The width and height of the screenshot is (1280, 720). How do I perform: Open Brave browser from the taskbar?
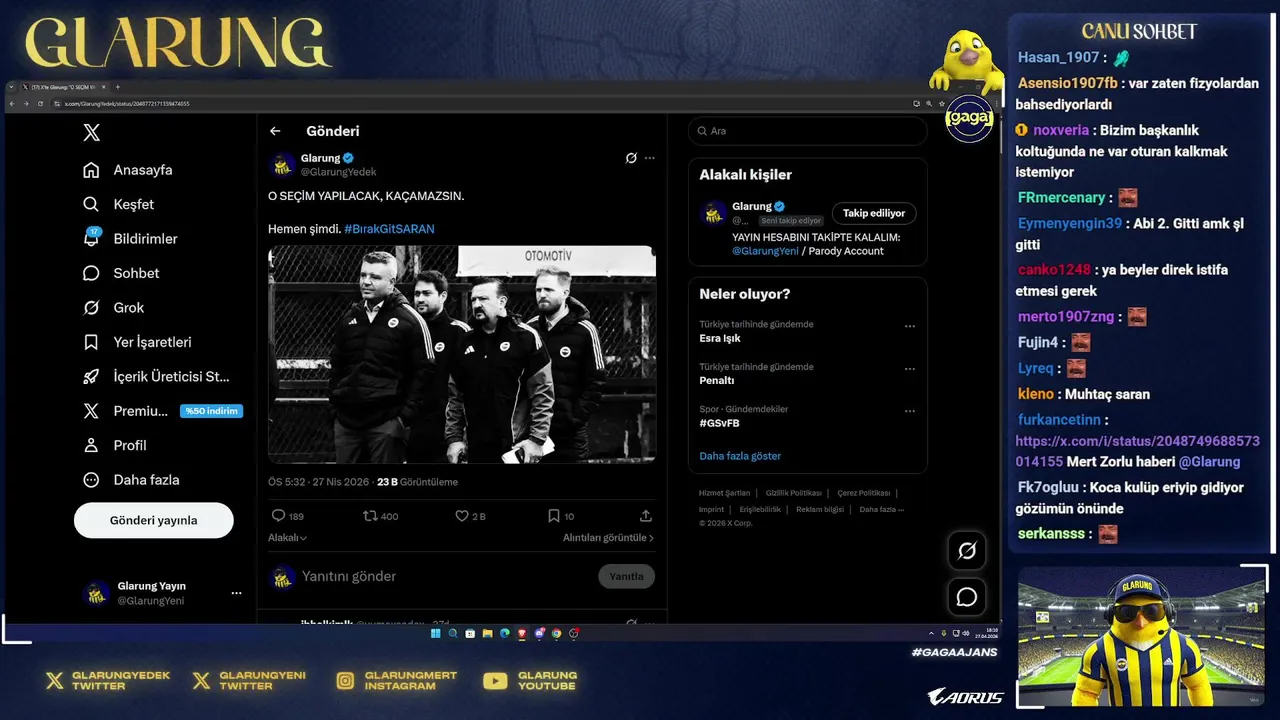pyautogui.click(x=522, y=633)
